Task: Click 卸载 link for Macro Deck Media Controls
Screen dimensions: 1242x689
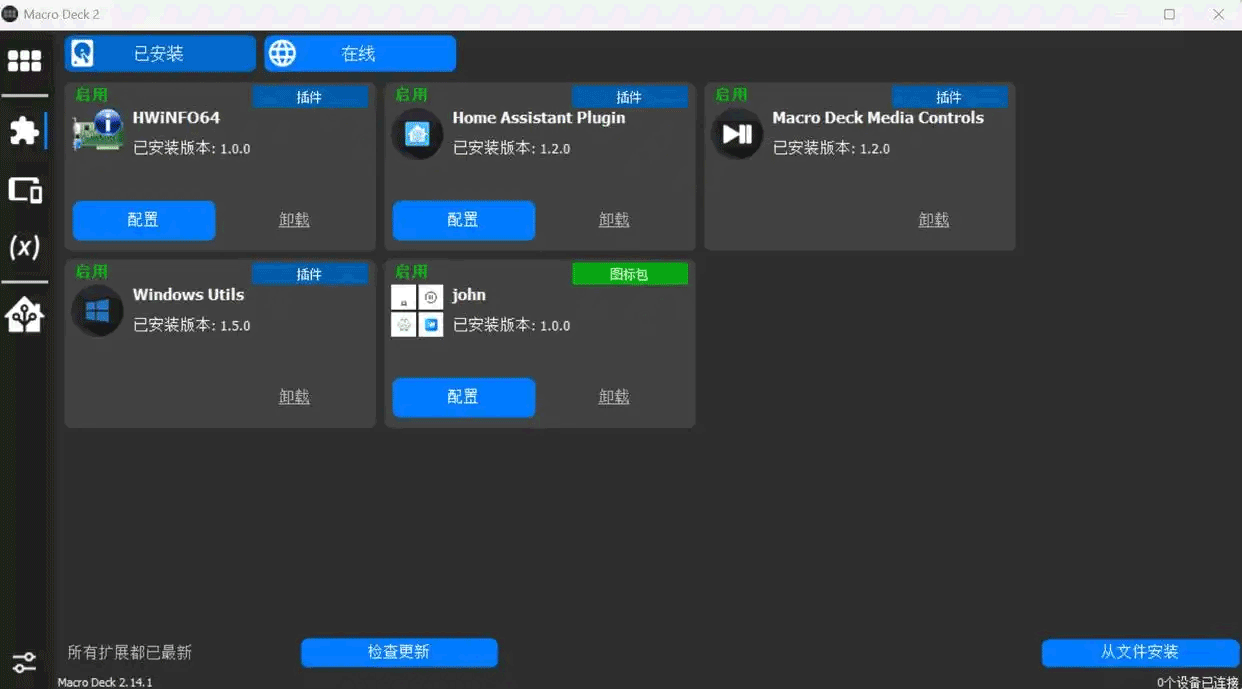Action: point(934,220)
